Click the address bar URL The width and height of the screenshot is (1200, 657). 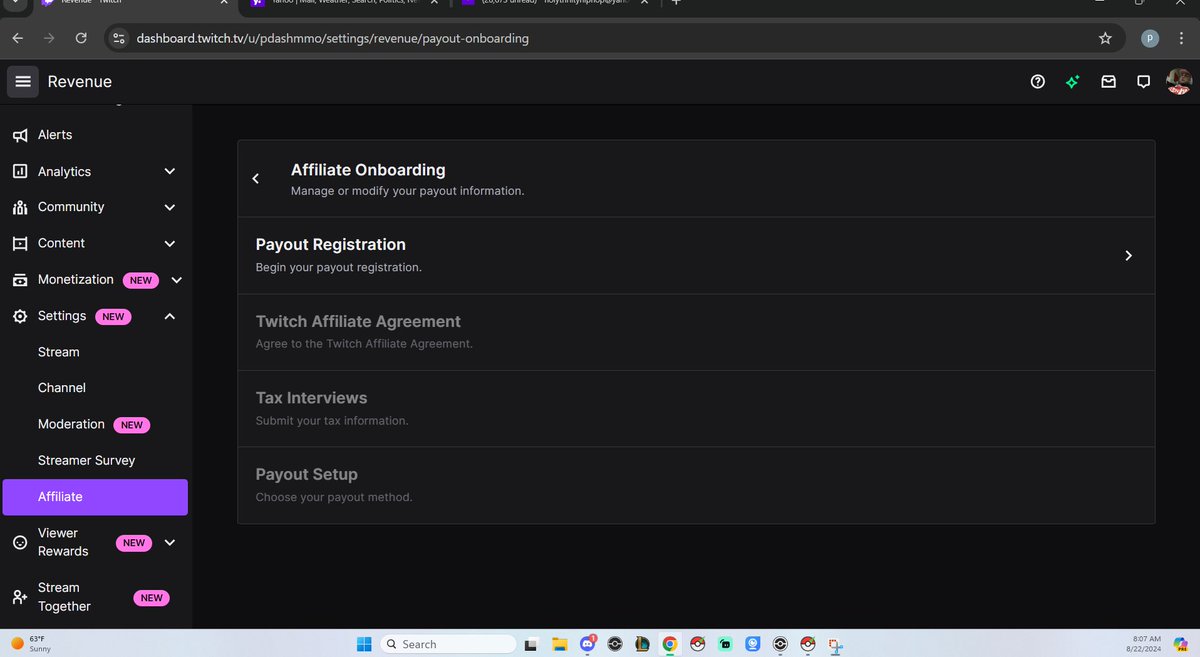(333, 38)
